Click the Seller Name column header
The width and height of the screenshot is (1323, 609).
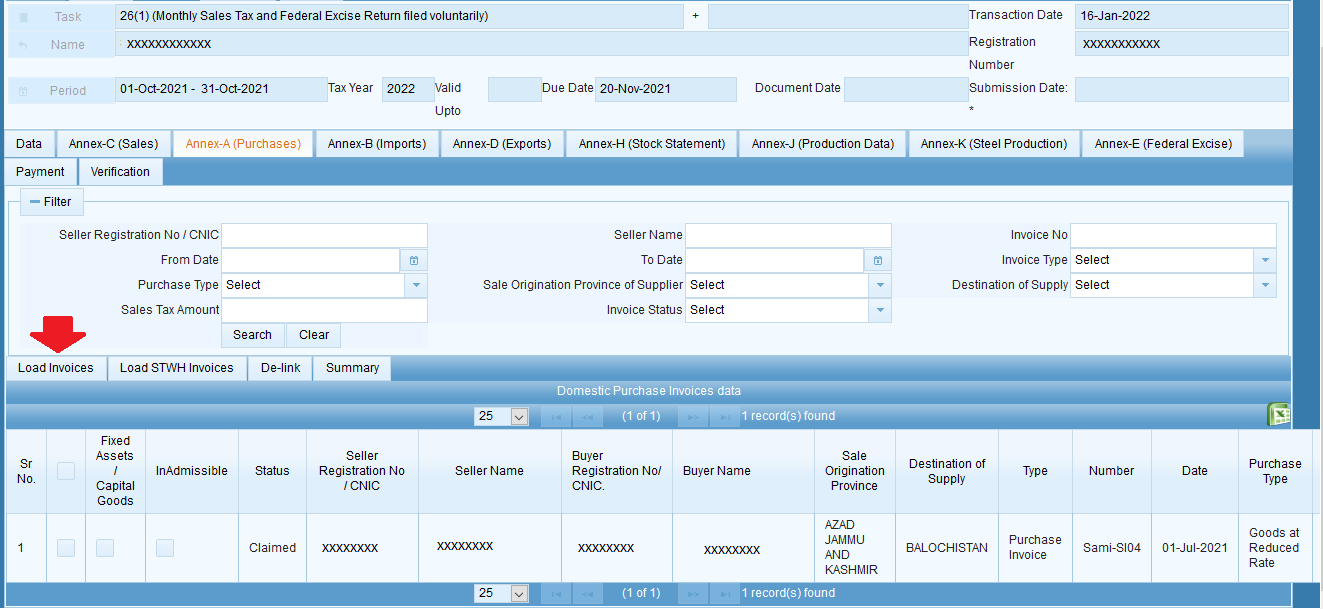490,471
